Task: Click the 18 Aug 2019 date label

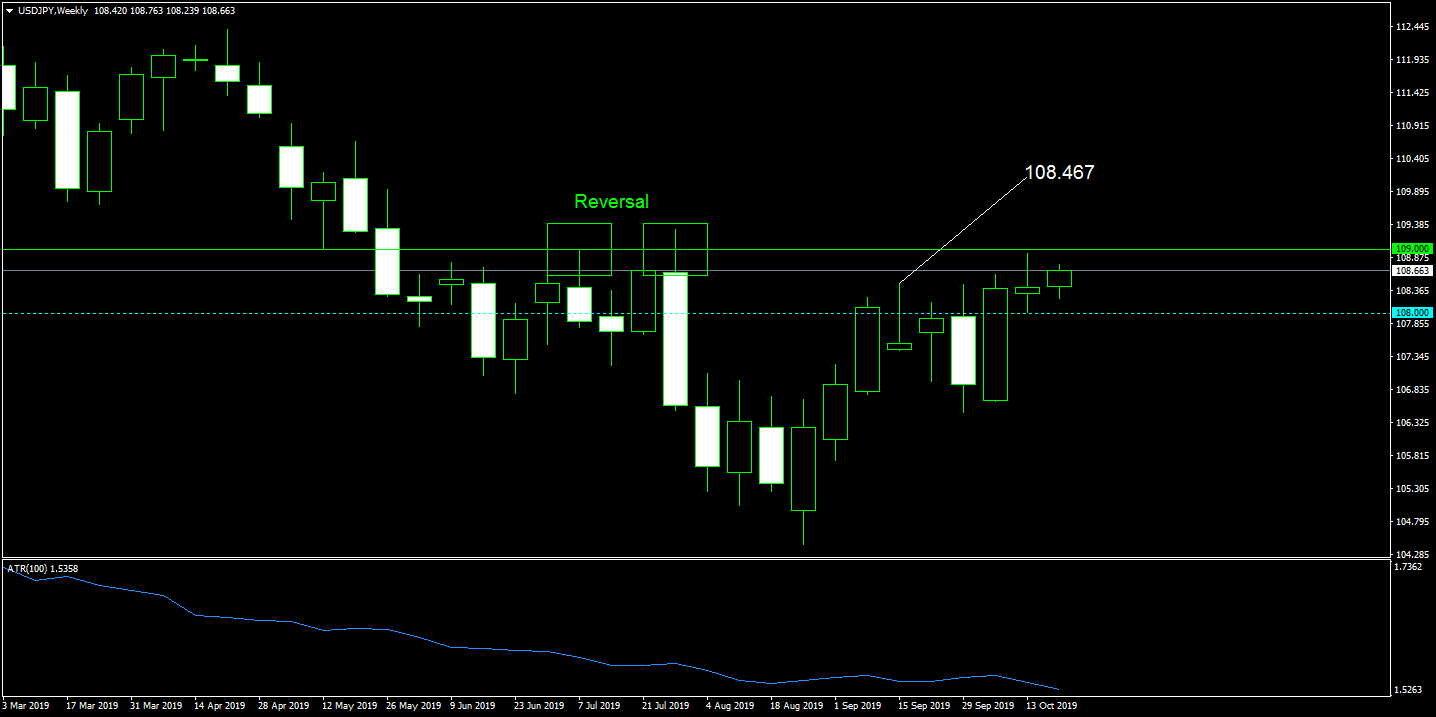Action: tap(796, 706)
